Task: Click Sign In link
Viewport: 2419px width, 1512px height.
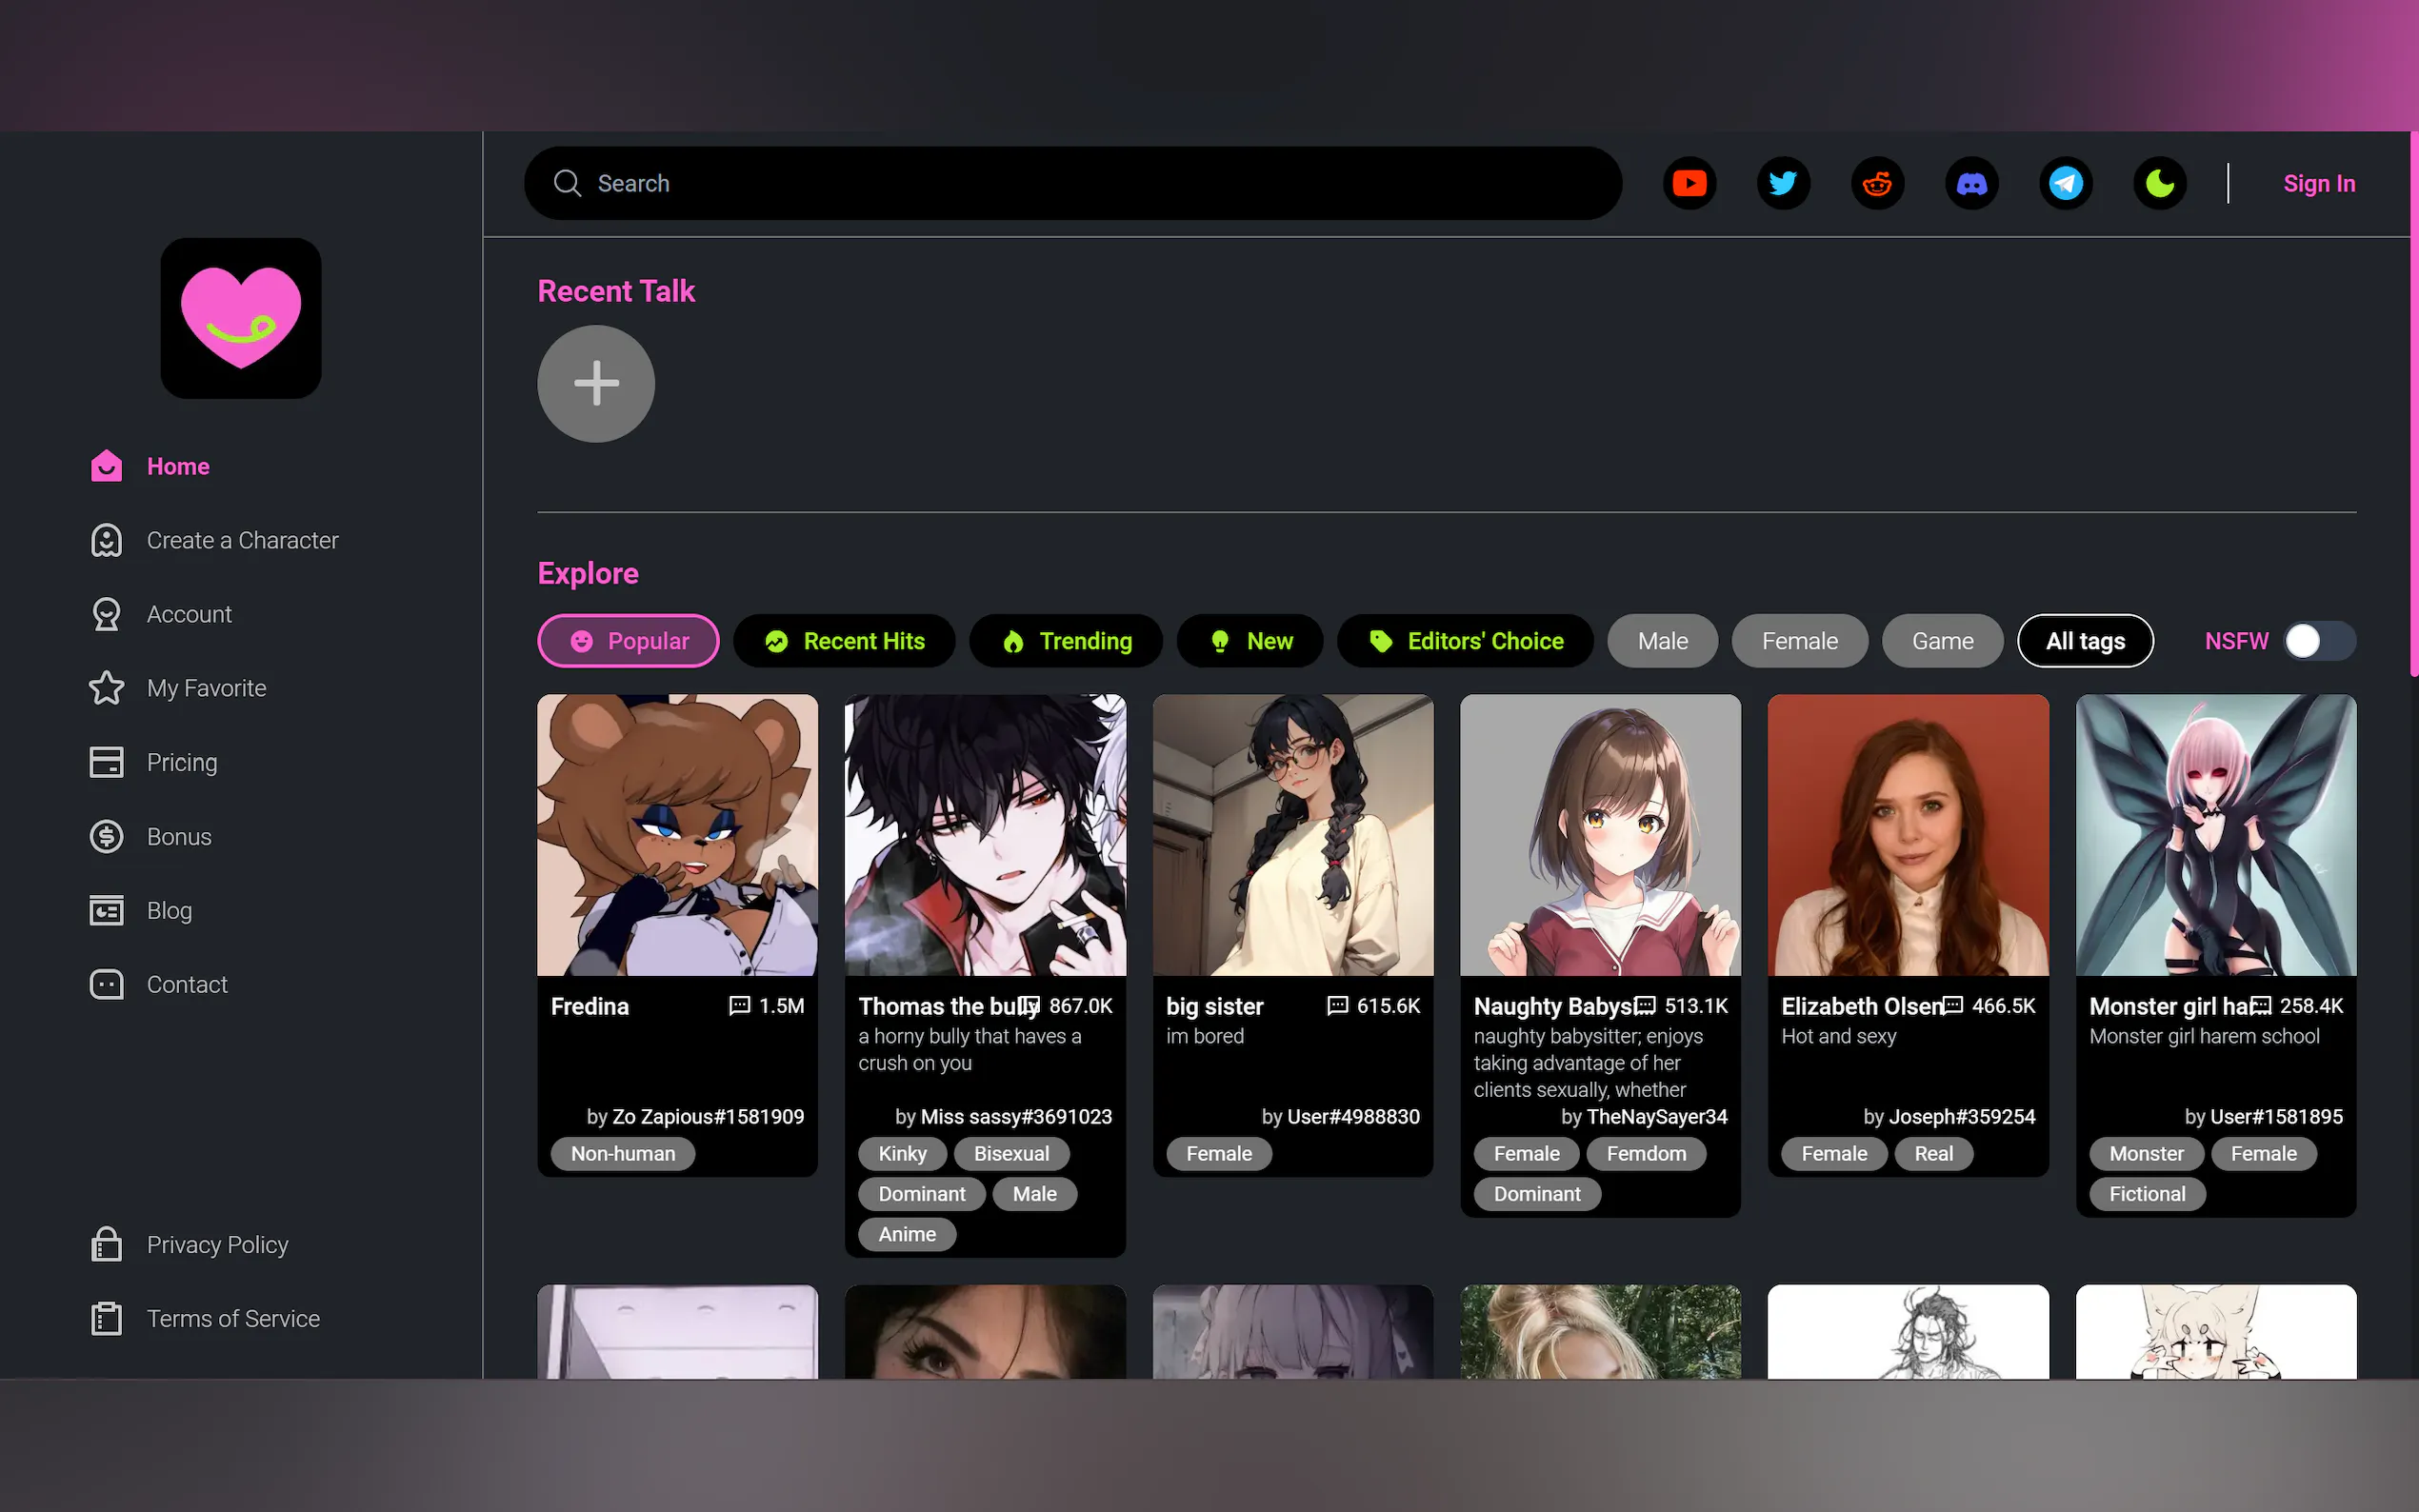Action: click(2318, 184)
